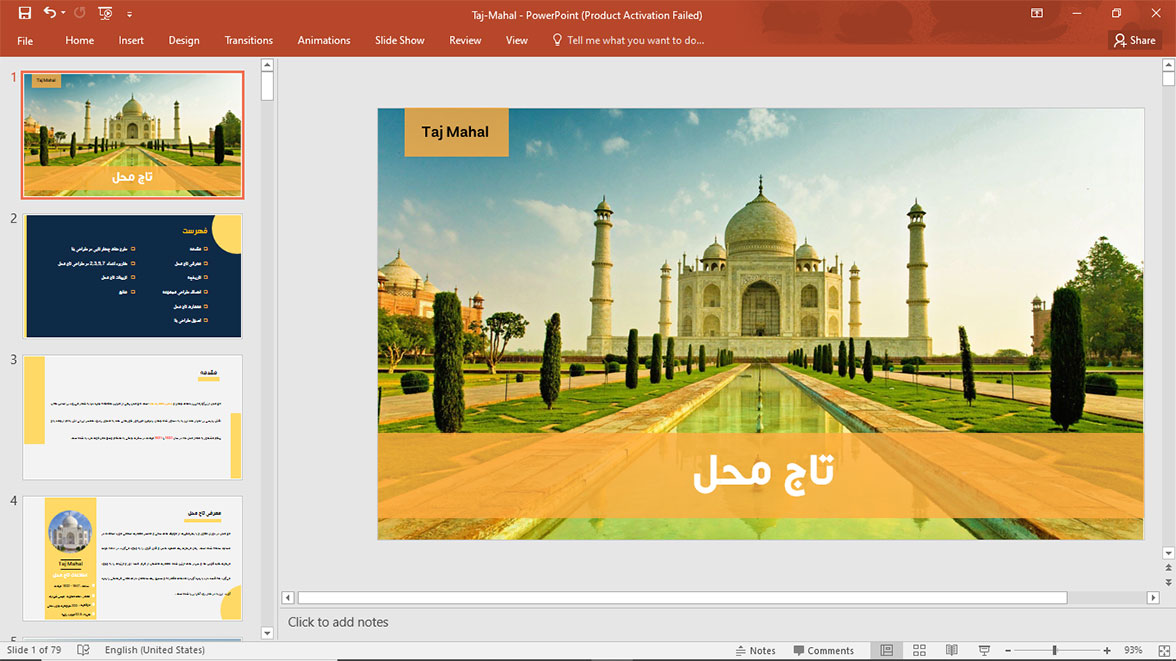The width and height of the screenshot is (1176, 661).
Task: Toggle Normal view button in status bar
Action: coord(887,650)
